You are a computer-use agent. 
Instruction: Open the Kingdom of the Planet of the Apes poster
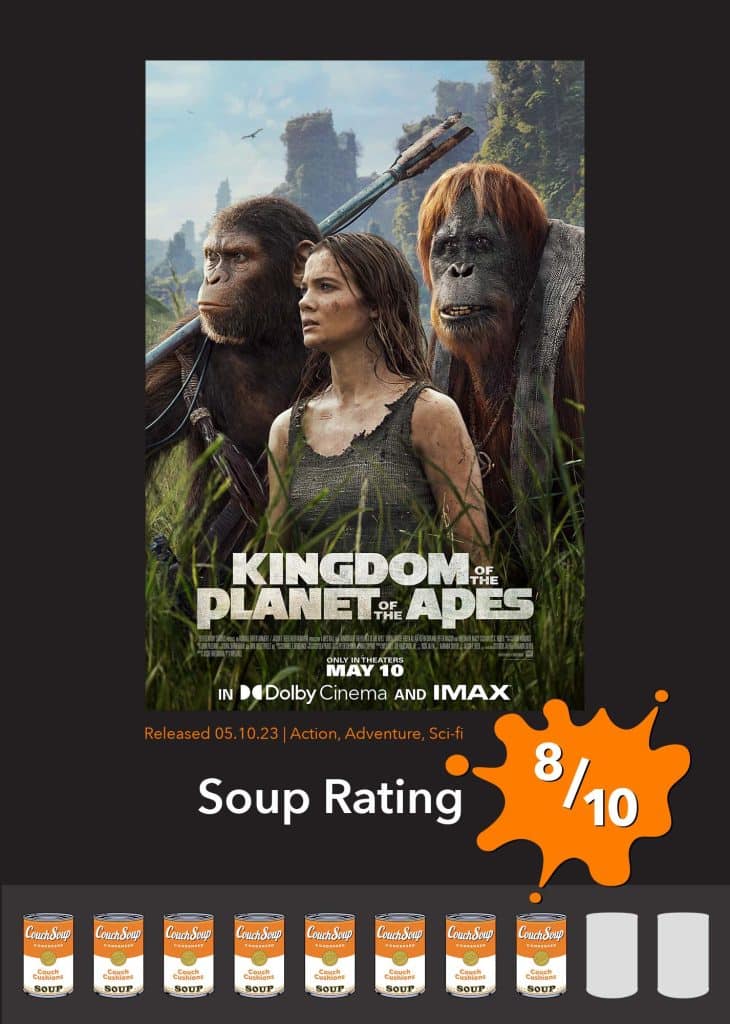364,385
